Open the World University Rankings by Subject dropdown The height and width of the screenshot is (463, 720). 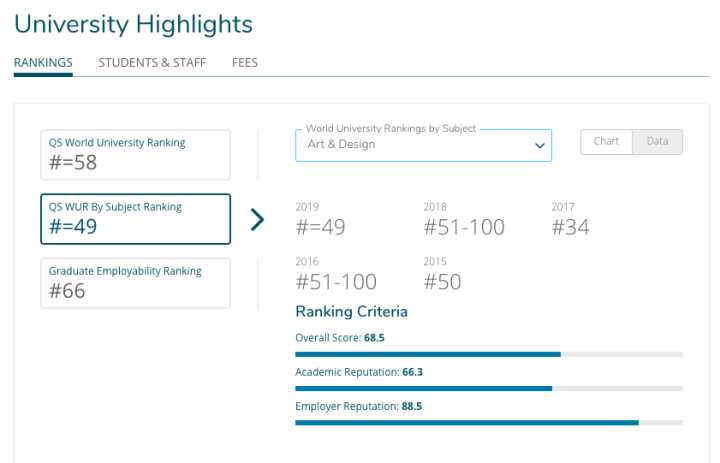(x=423, y=145)
